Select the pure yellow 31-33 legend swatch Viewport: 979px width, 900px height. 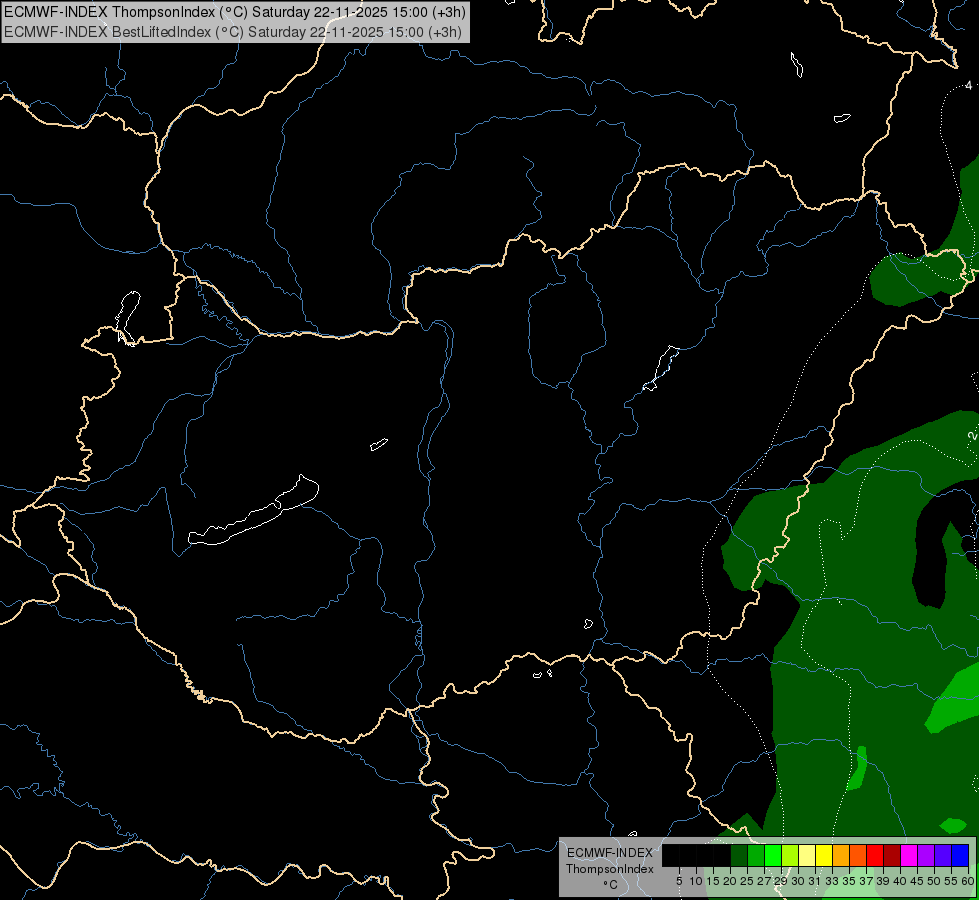click(824, 855)
